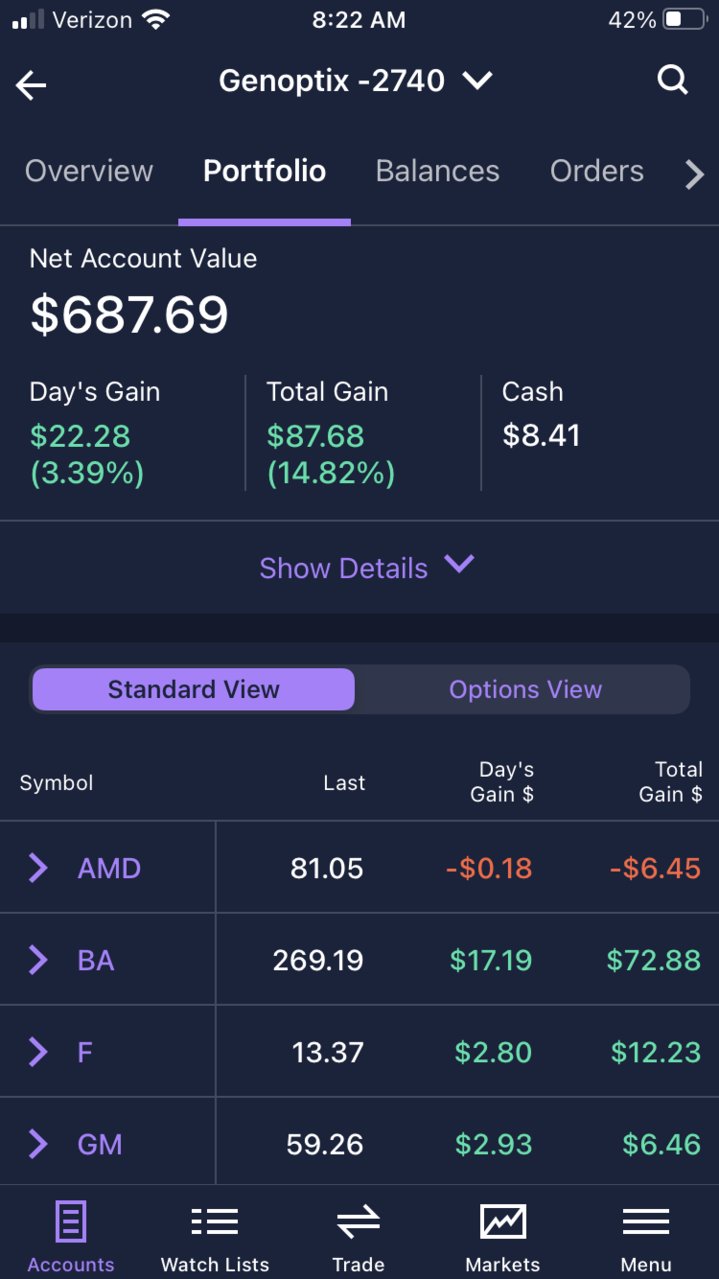This screenshot has height=1279, width=719.
Task: Show more tabs with right chevron
Action: tap(694, 175)
